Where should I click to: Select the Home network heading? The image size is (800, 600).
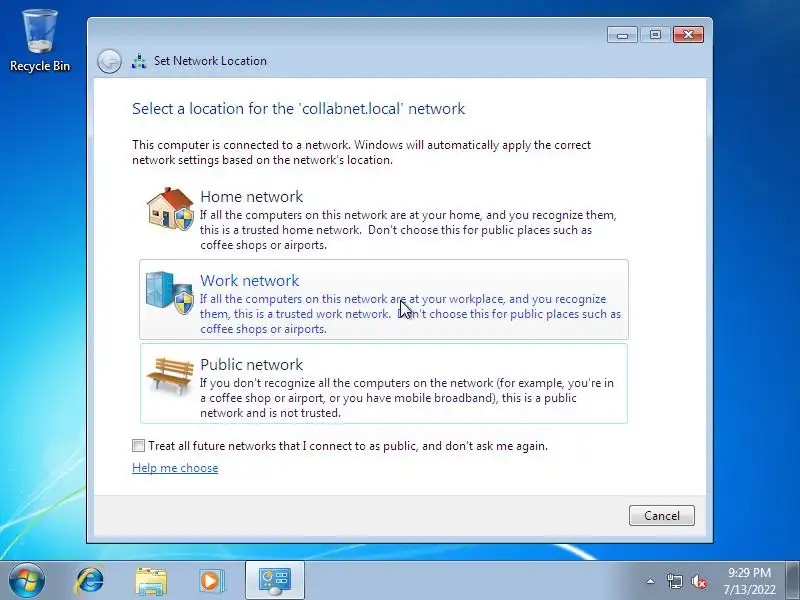[252, 196]
